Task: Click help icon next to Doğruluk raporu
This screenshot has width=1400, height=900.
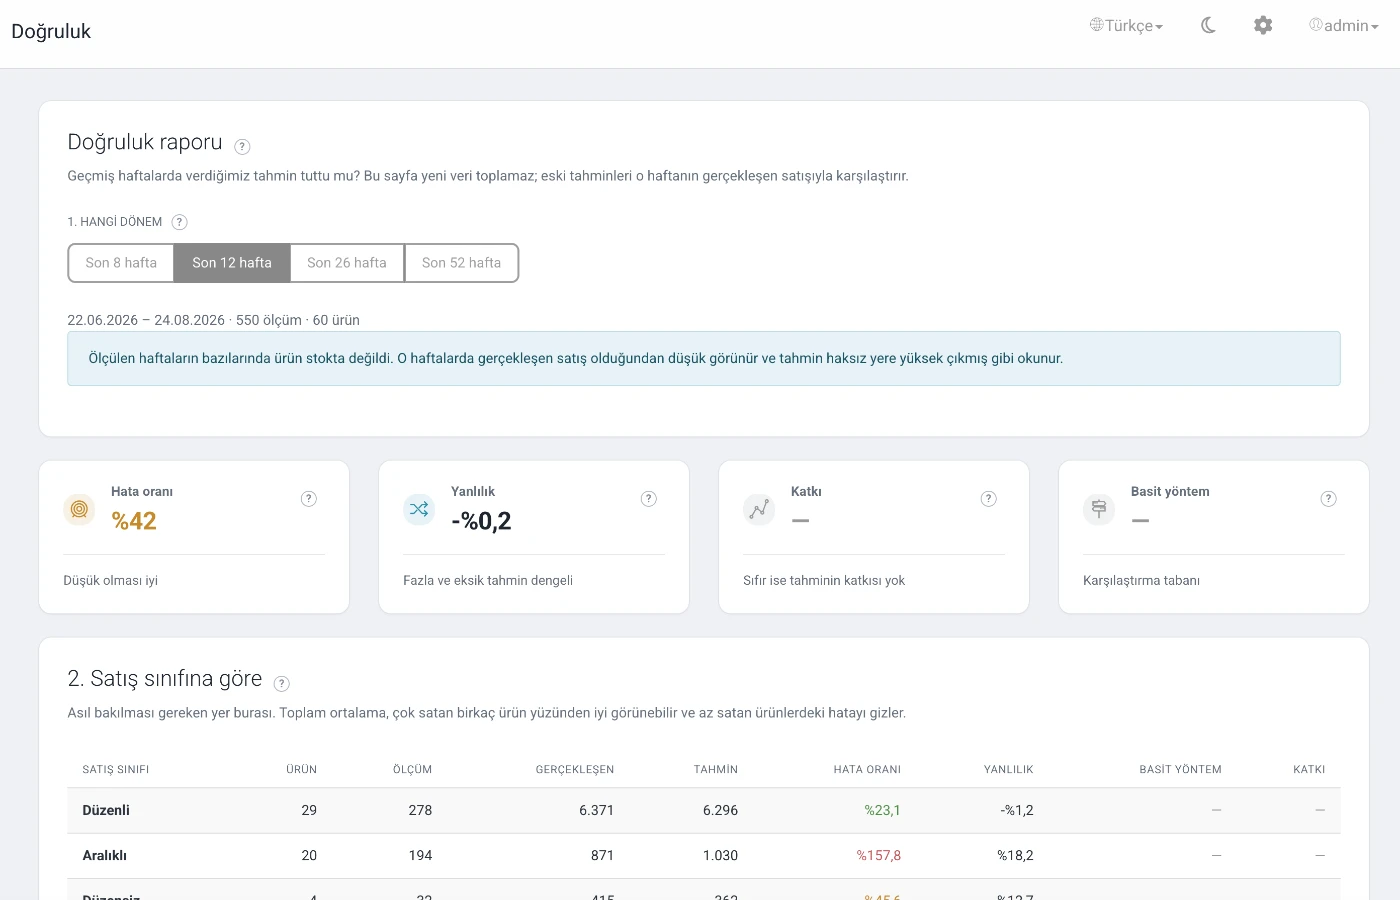Action: pos(242,147)
